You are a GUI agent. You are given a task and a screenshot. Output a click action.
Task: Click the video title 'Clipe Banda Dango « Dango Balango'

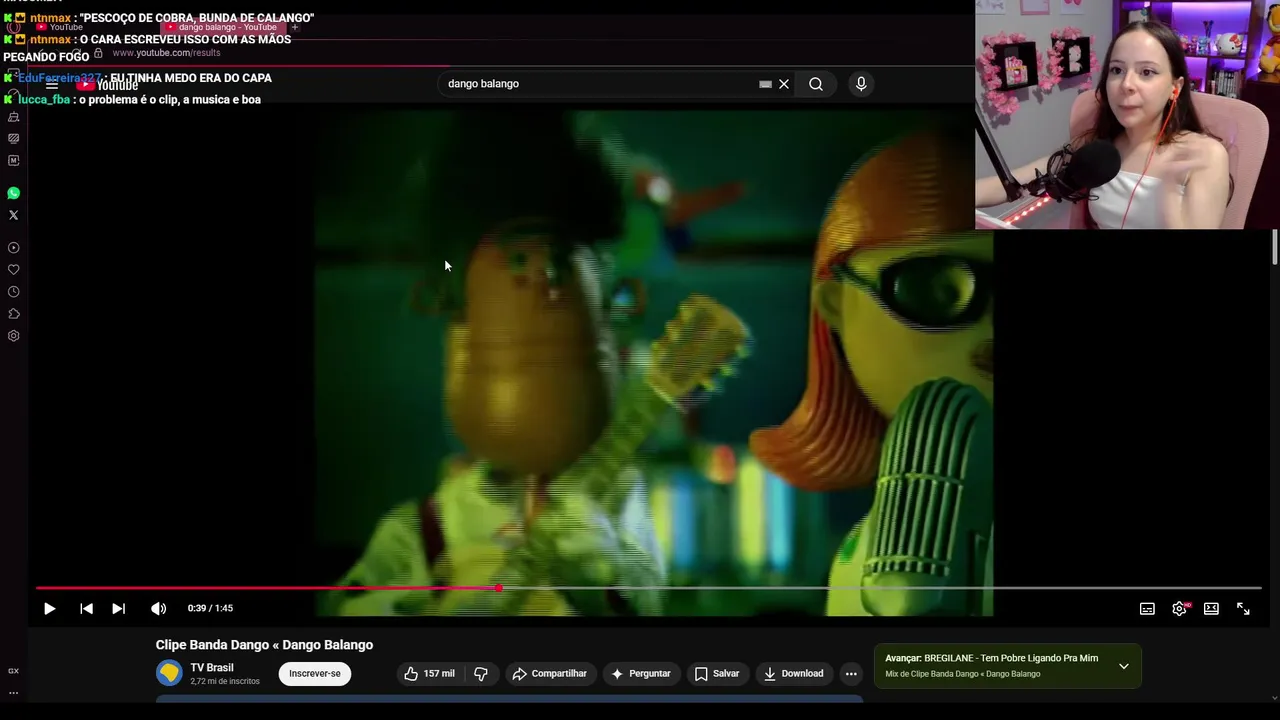pos(264,645)
